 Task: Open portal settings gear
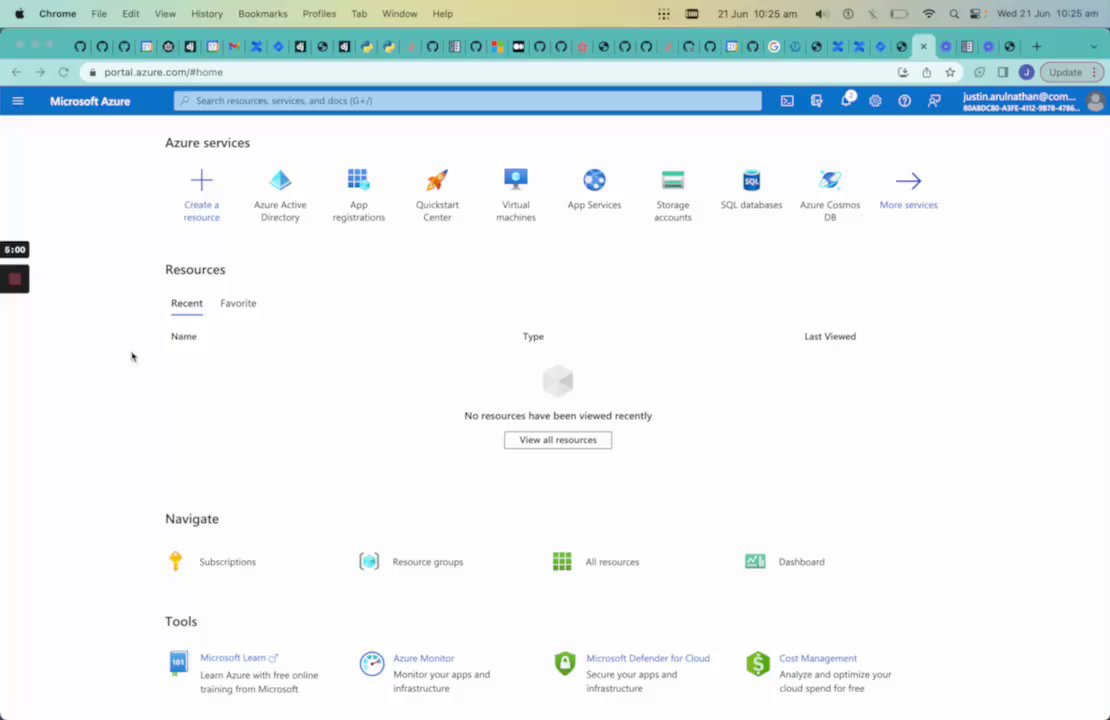tap(875, 101)
